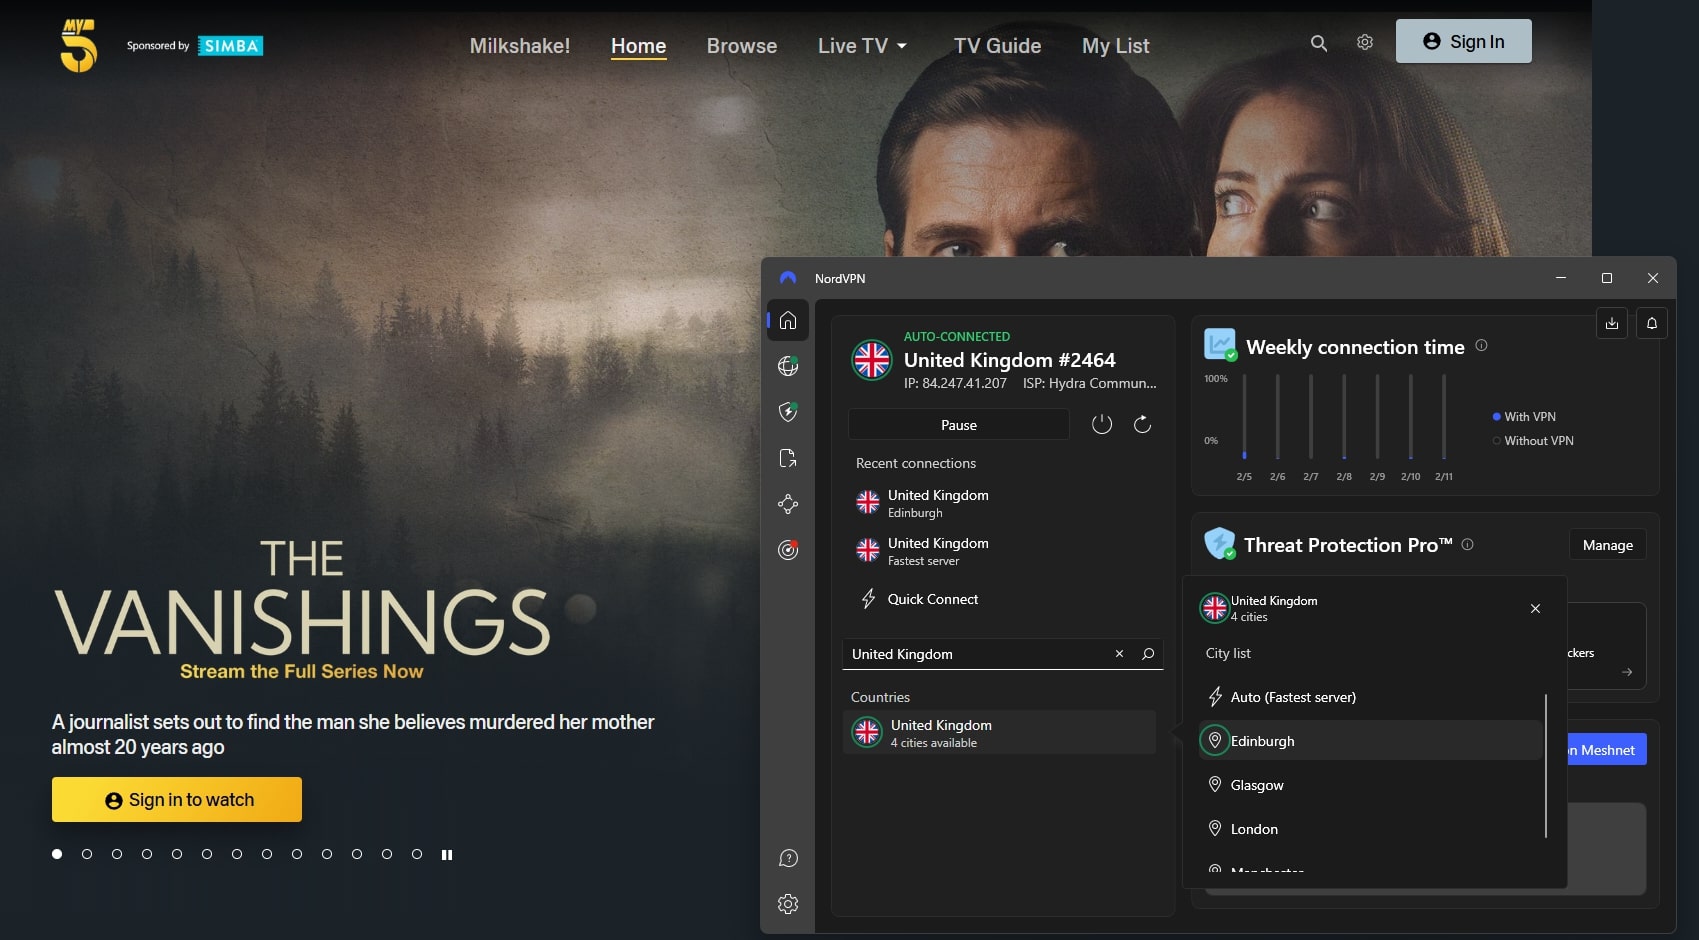Click the London location pin icon
1699x940 pixels.
click(x=1215, y=828)
